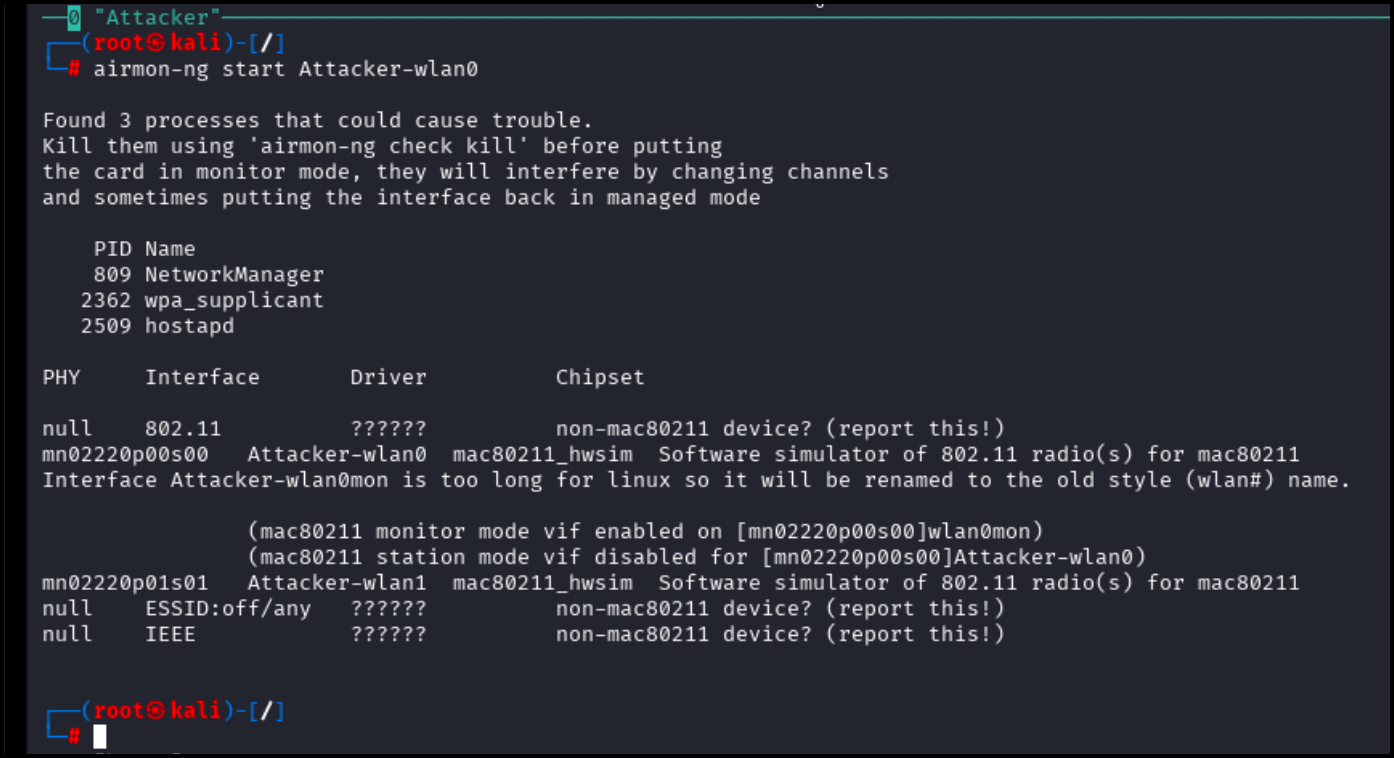Click the red hash sign of the last prompt
Image resolution: width=1394 pixels, height=758 pixels.
[x=74, y=737]
